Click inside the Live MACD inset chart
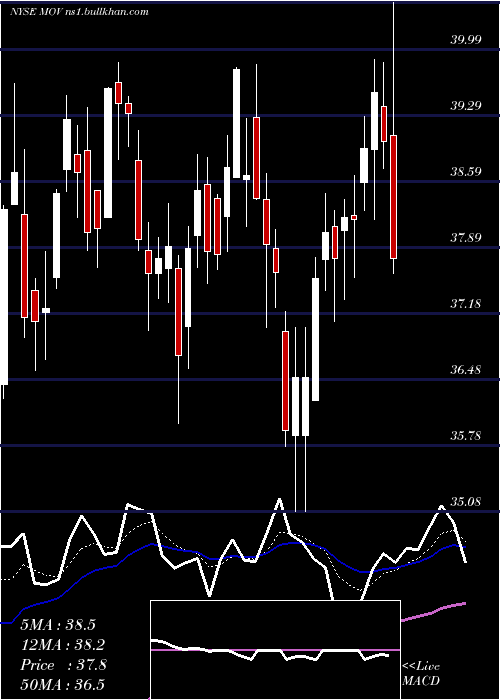The image size is (500, 700). coord(275,650)
